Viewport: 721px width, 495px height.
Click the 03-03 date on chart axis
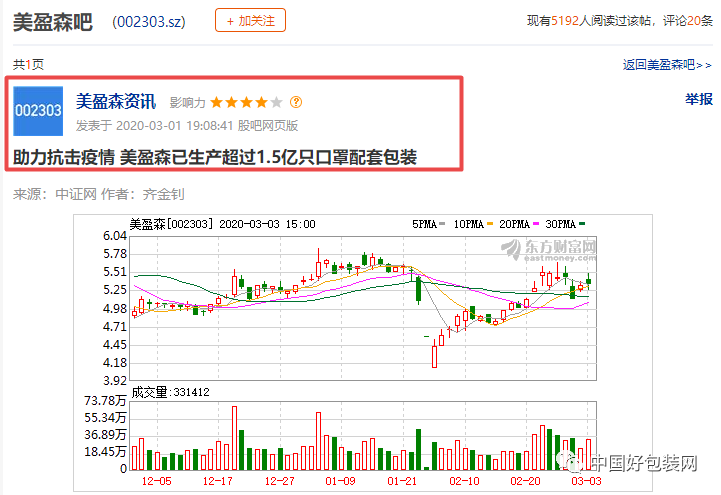586,481
